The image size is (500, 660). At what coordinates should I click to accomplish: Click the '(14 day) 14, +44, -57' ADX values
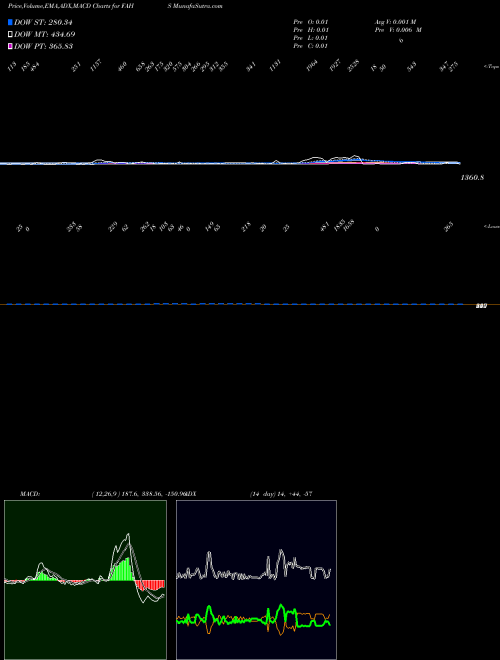pos(281,494)
